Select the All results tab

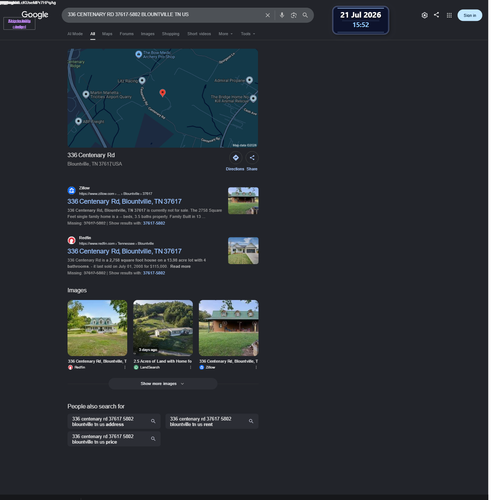pyautogui.click(x=93, y=34)
